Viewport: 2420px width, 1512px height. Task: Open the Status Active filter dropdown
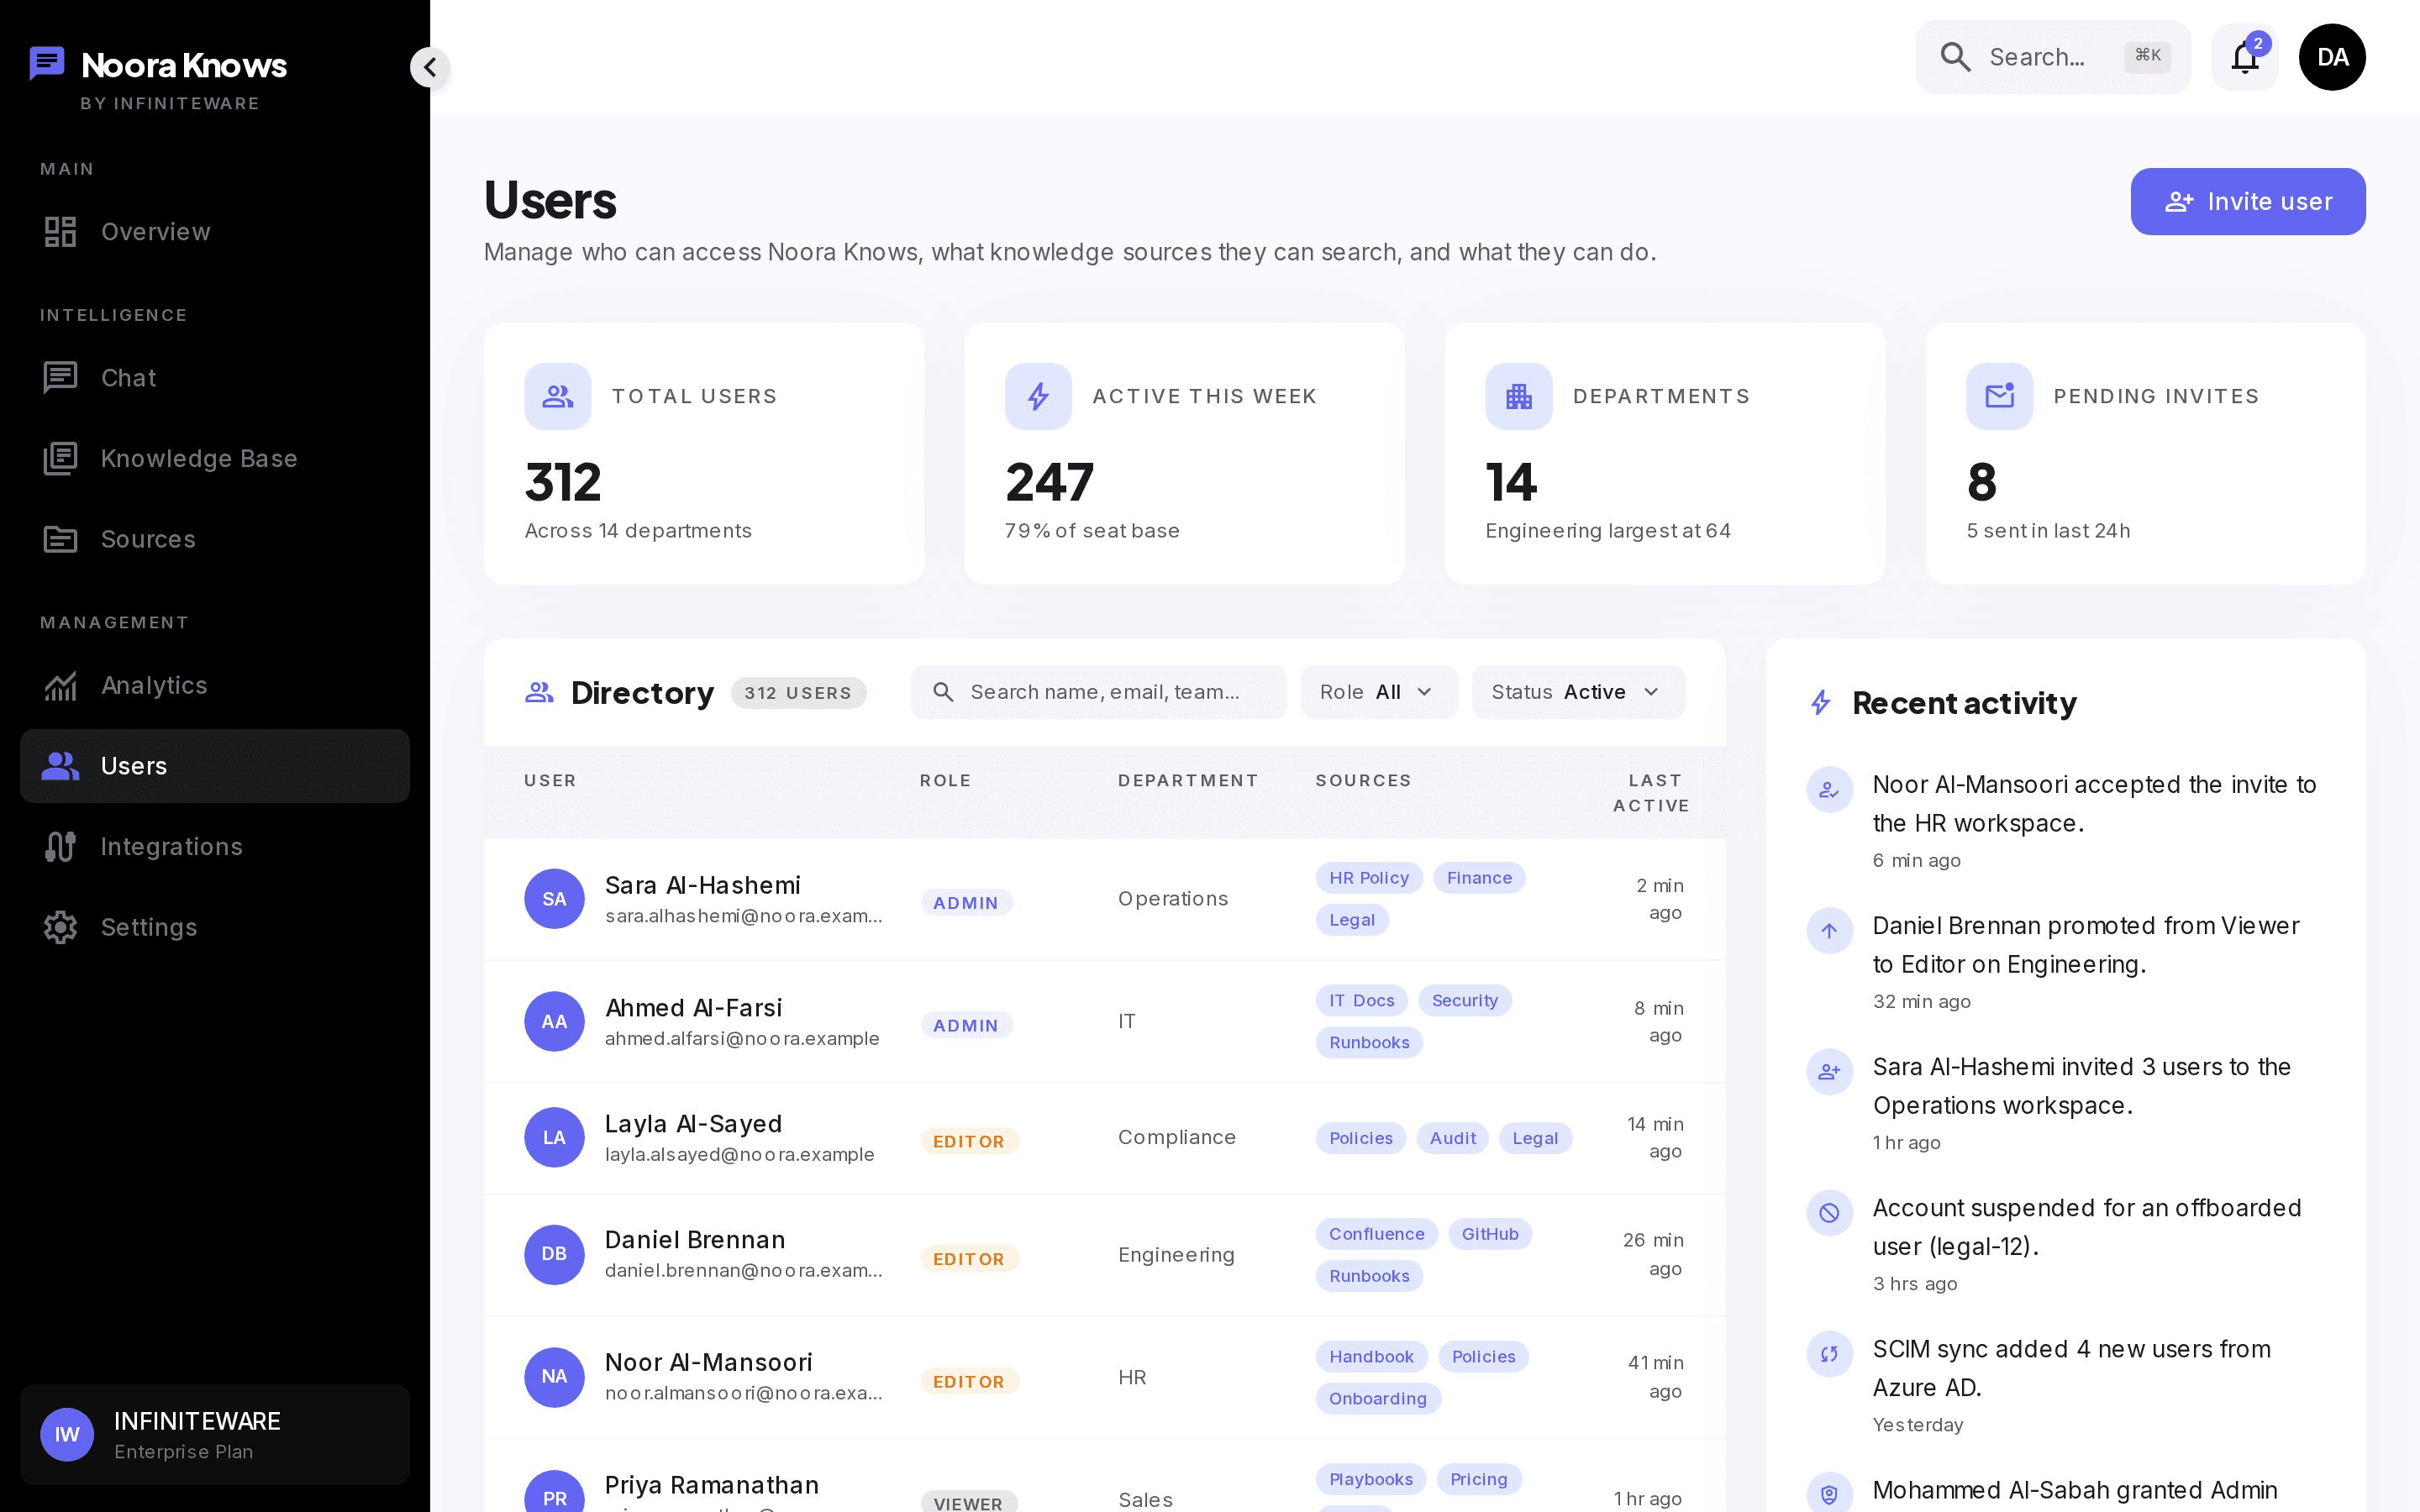click(x=1578, y=692)
